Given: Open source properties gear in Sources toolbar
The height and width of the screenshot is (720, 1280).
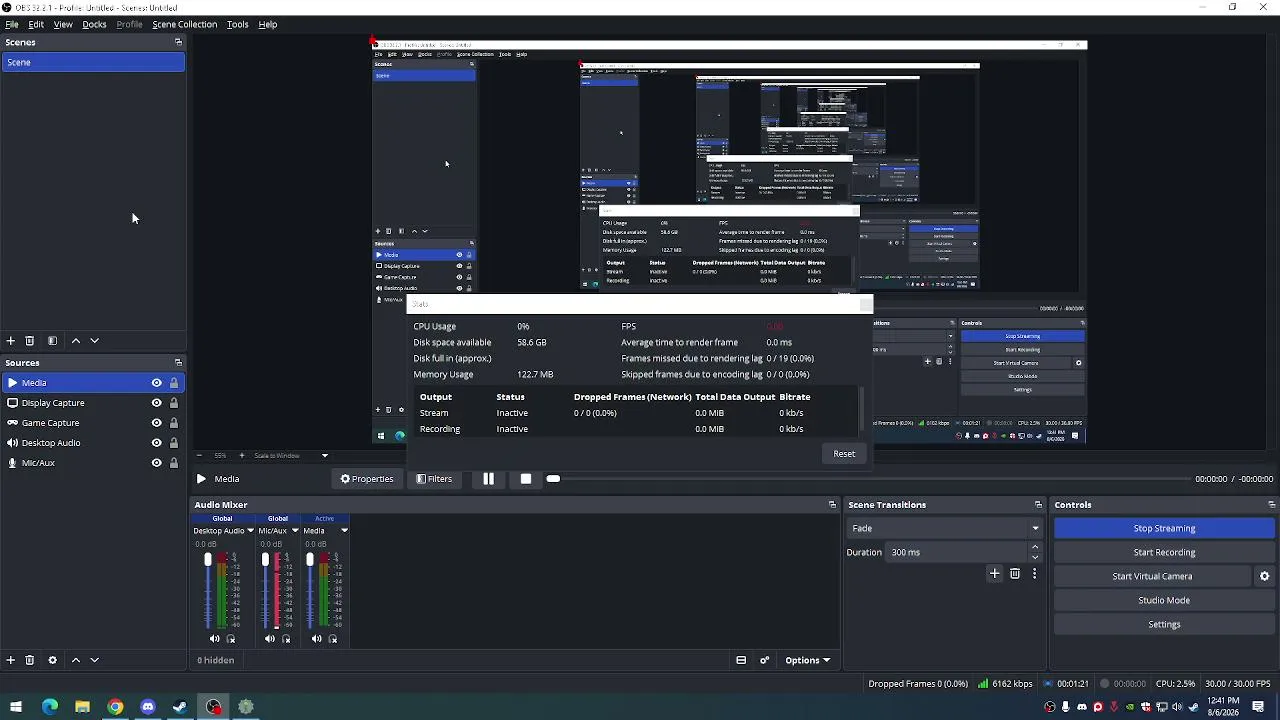Looking at the screenshot, I should coord(52,660).
